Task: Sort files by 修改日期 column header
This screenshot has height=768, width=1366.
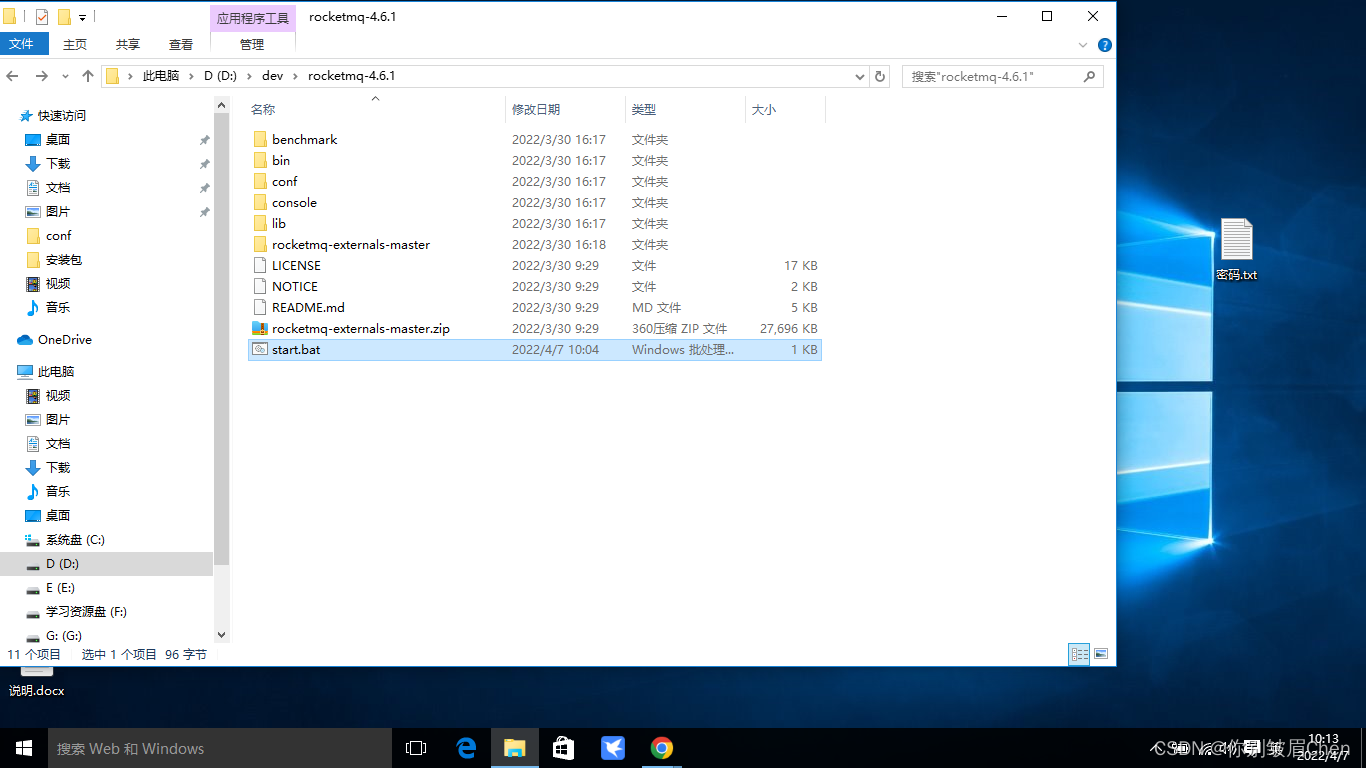Action: (x=536, y=109)
